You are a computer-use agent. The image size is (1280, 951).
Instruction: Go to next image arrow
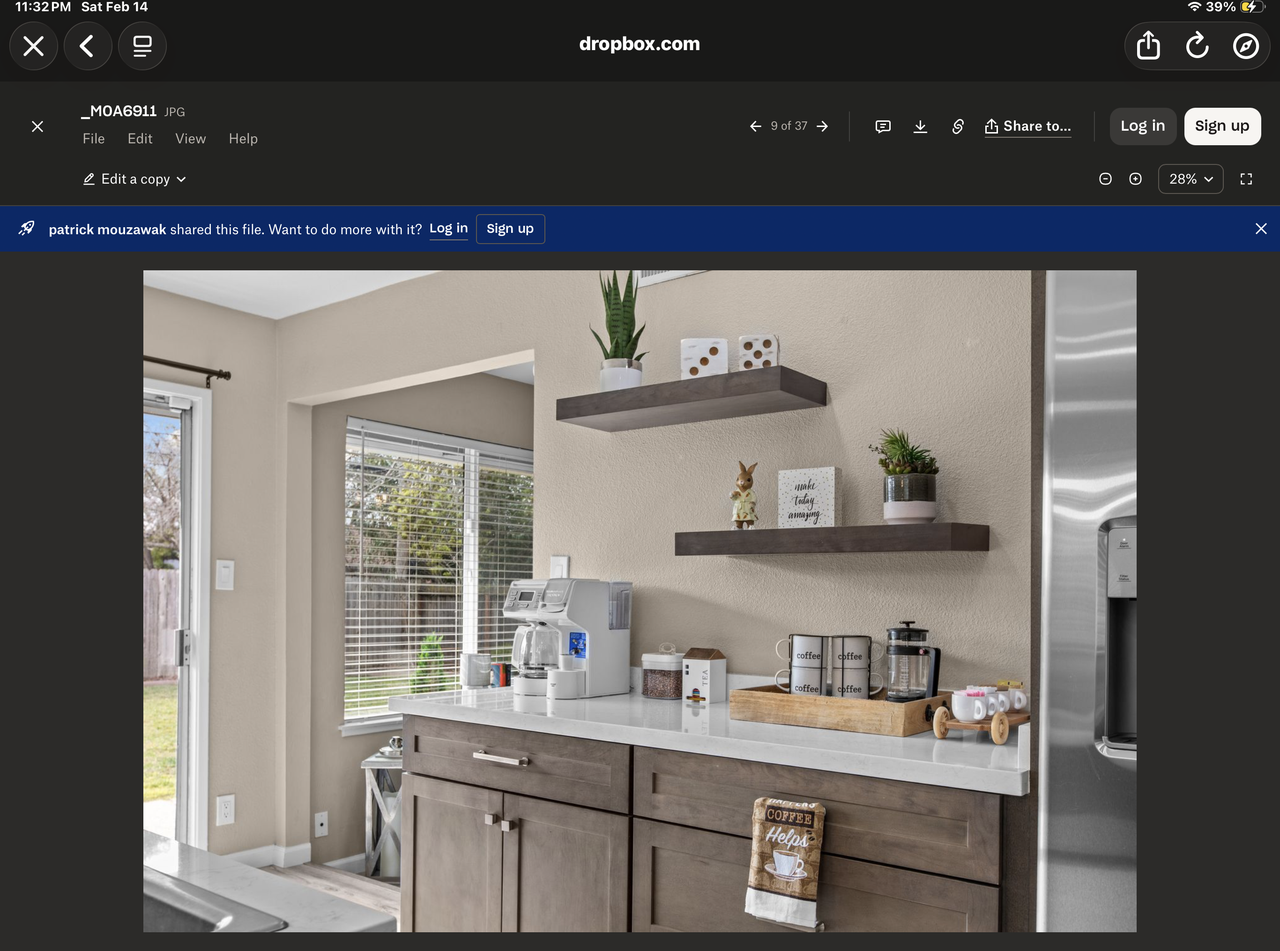pos(822,126)
